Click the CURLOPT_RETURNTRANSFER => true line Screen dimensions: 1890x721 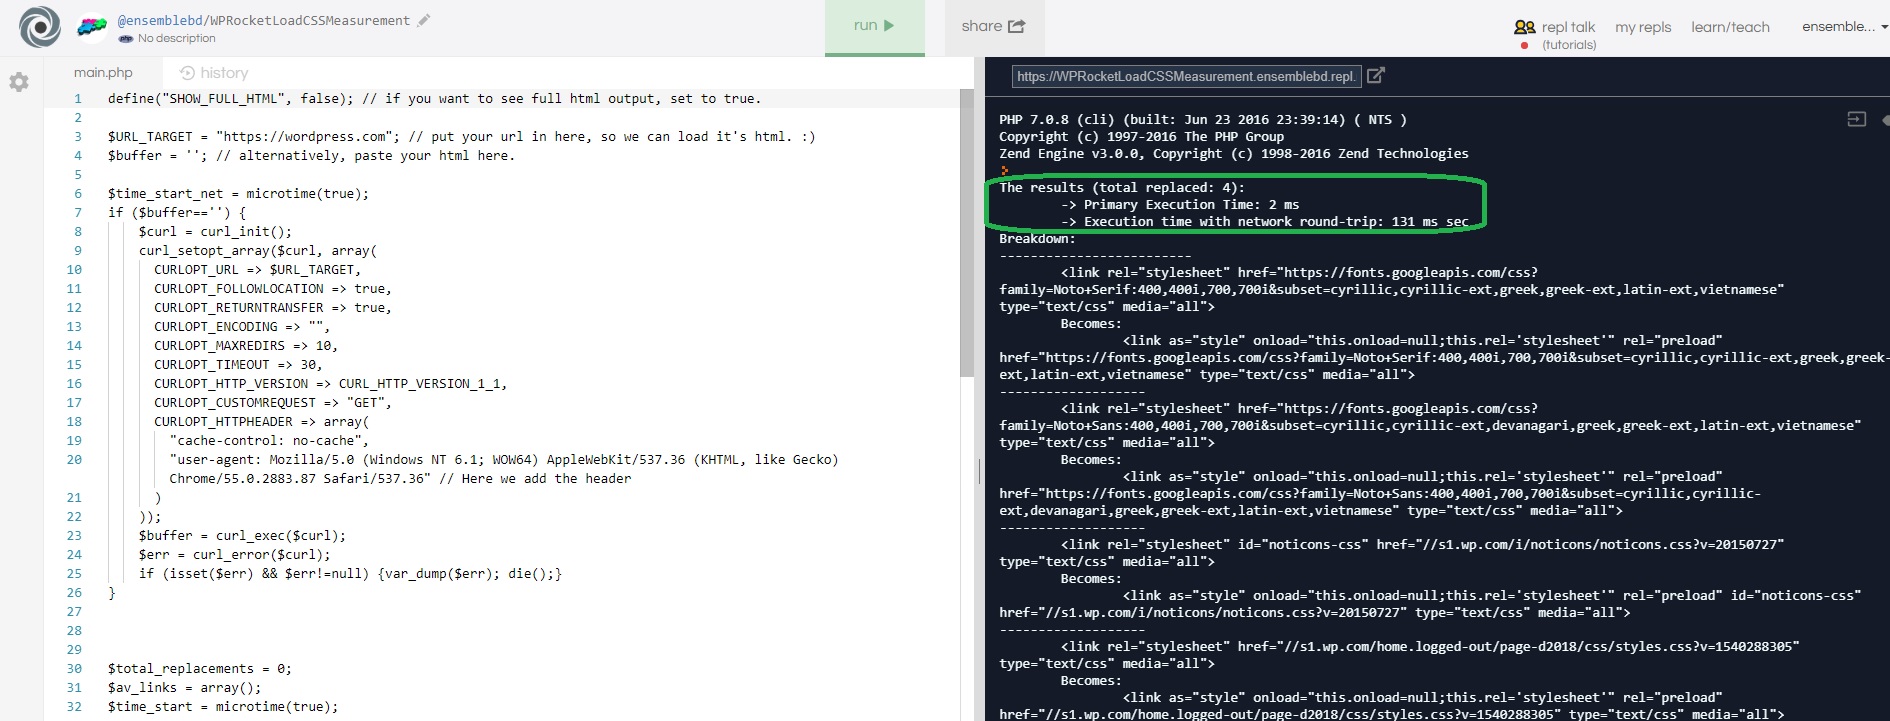pos(273,308)
